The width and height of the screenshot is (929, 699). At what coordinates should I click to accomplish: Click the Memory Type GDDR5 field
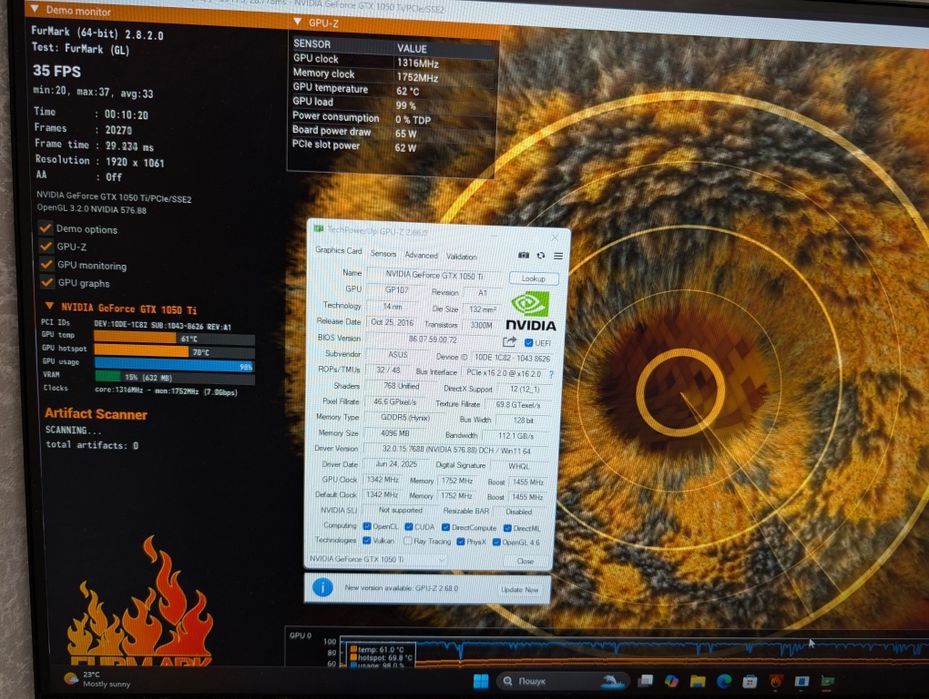[x=404, y=417]
